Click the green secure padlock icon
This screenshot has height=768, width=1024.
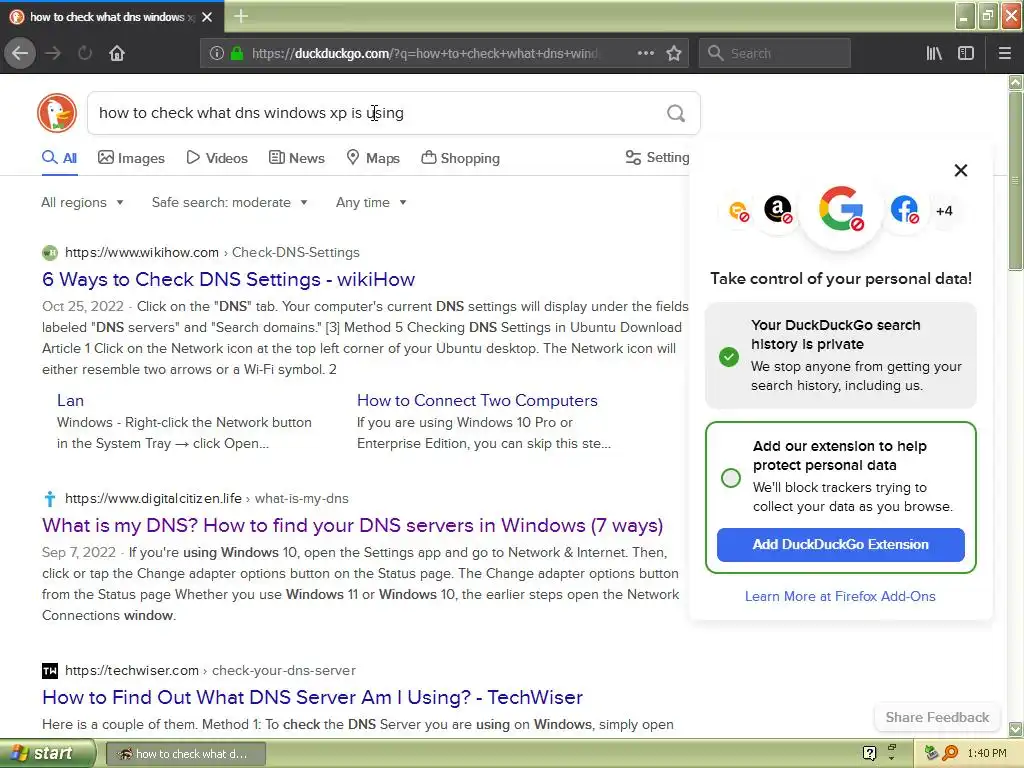click(x=237, y=53)
